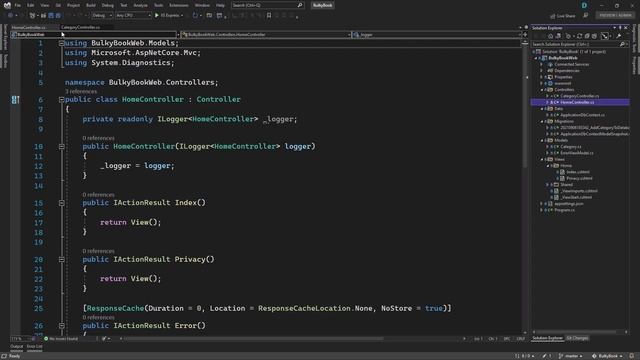Open the Error List tab at bottom
This screenshot has height=360, width=640.
coord(35,347)
